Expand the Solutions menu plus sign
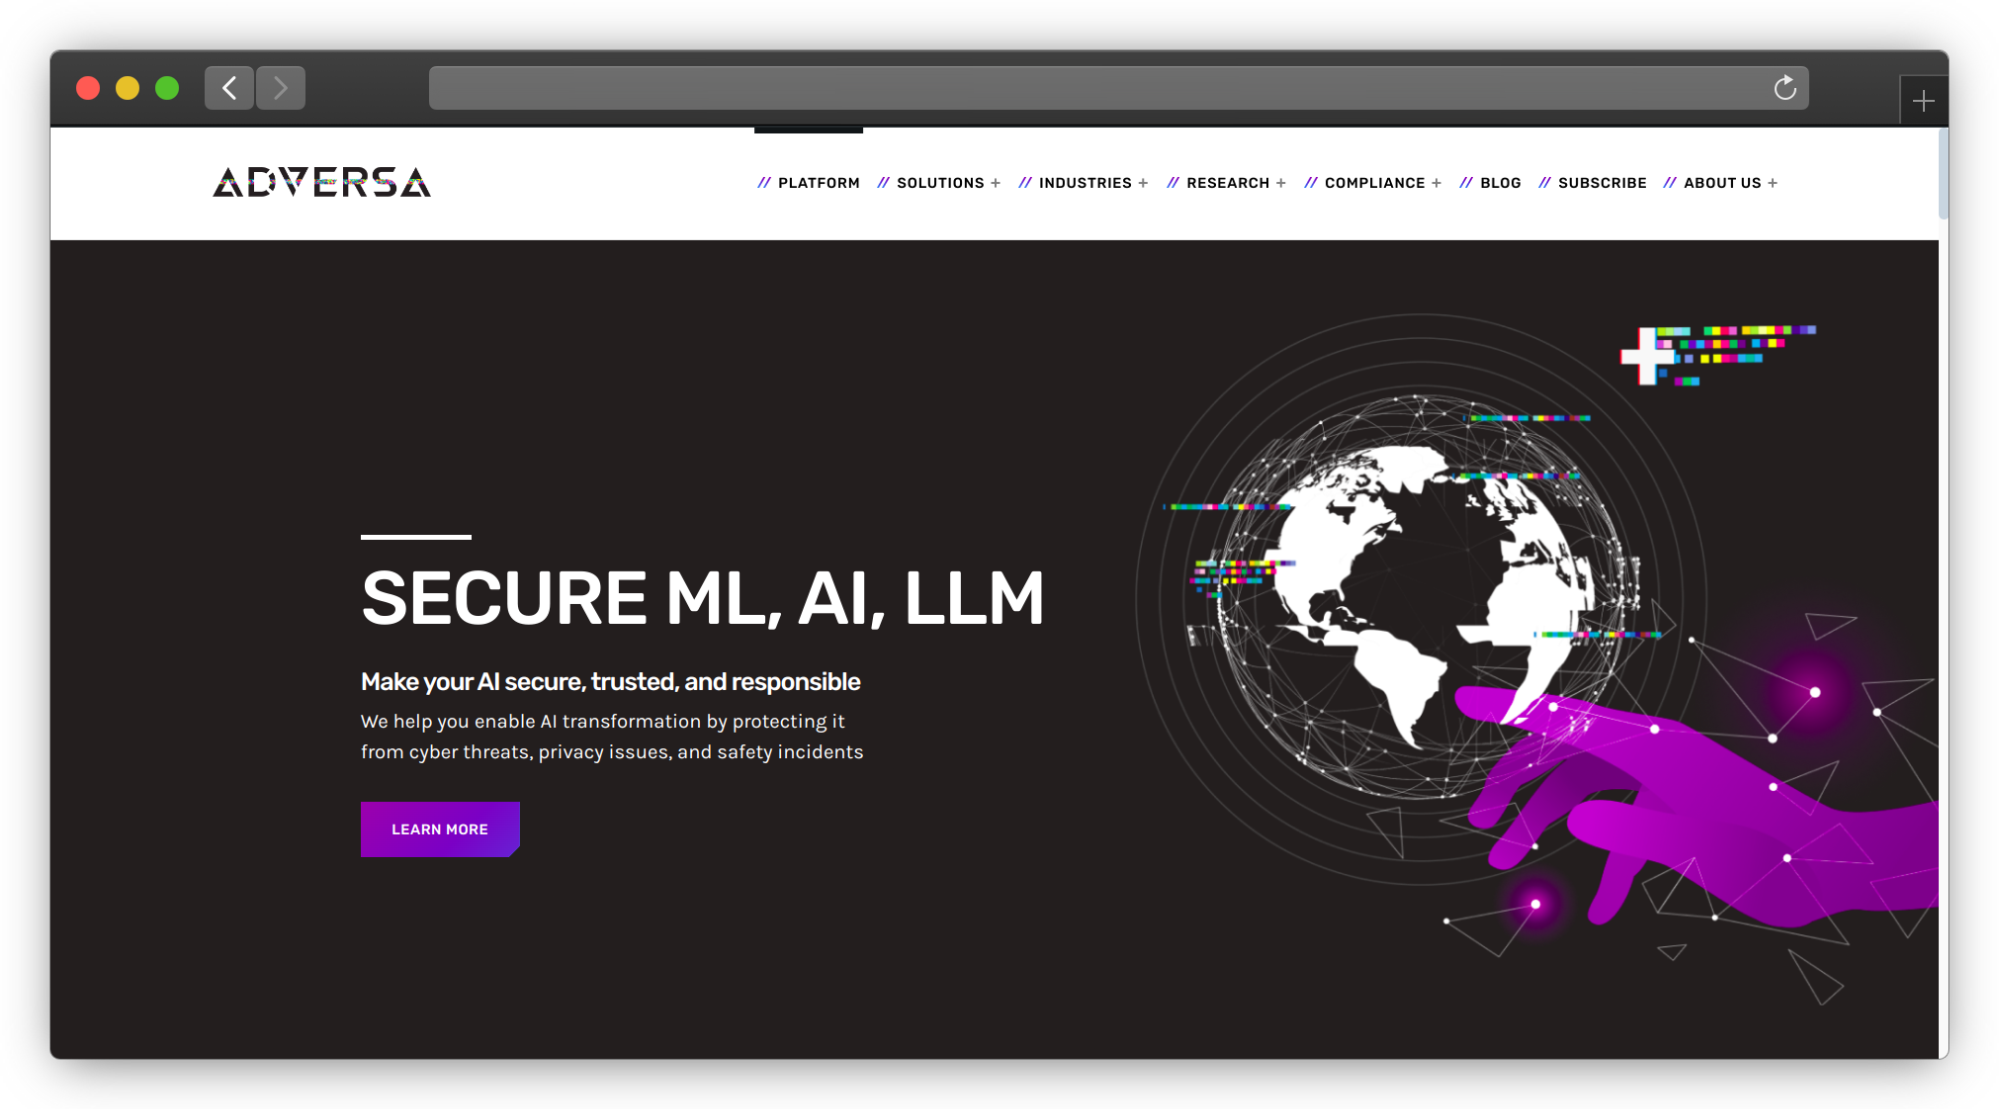Viewport: 1999px width, 1110px height. coord(995,183)
